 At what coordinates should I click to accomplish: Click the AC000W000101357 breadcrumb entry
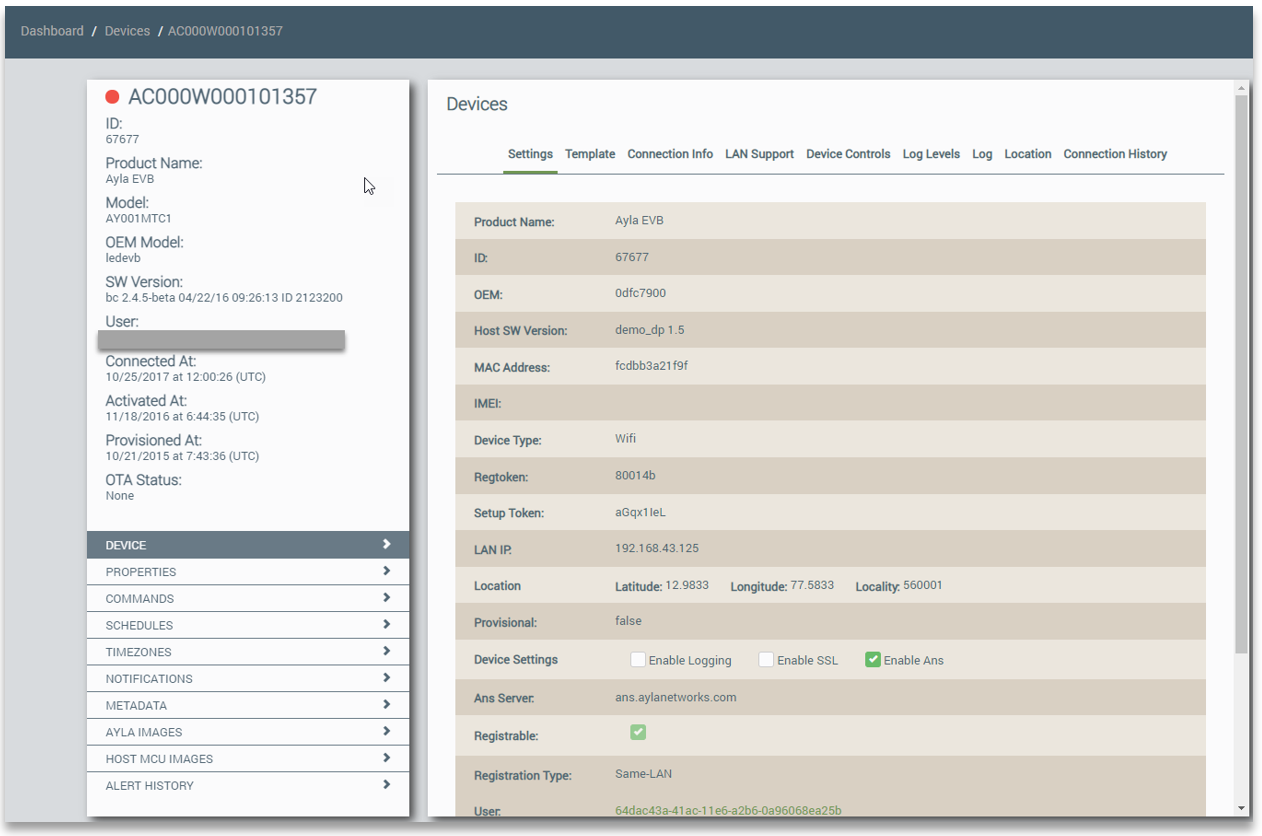pyautogui.click(x=225, y=31)
